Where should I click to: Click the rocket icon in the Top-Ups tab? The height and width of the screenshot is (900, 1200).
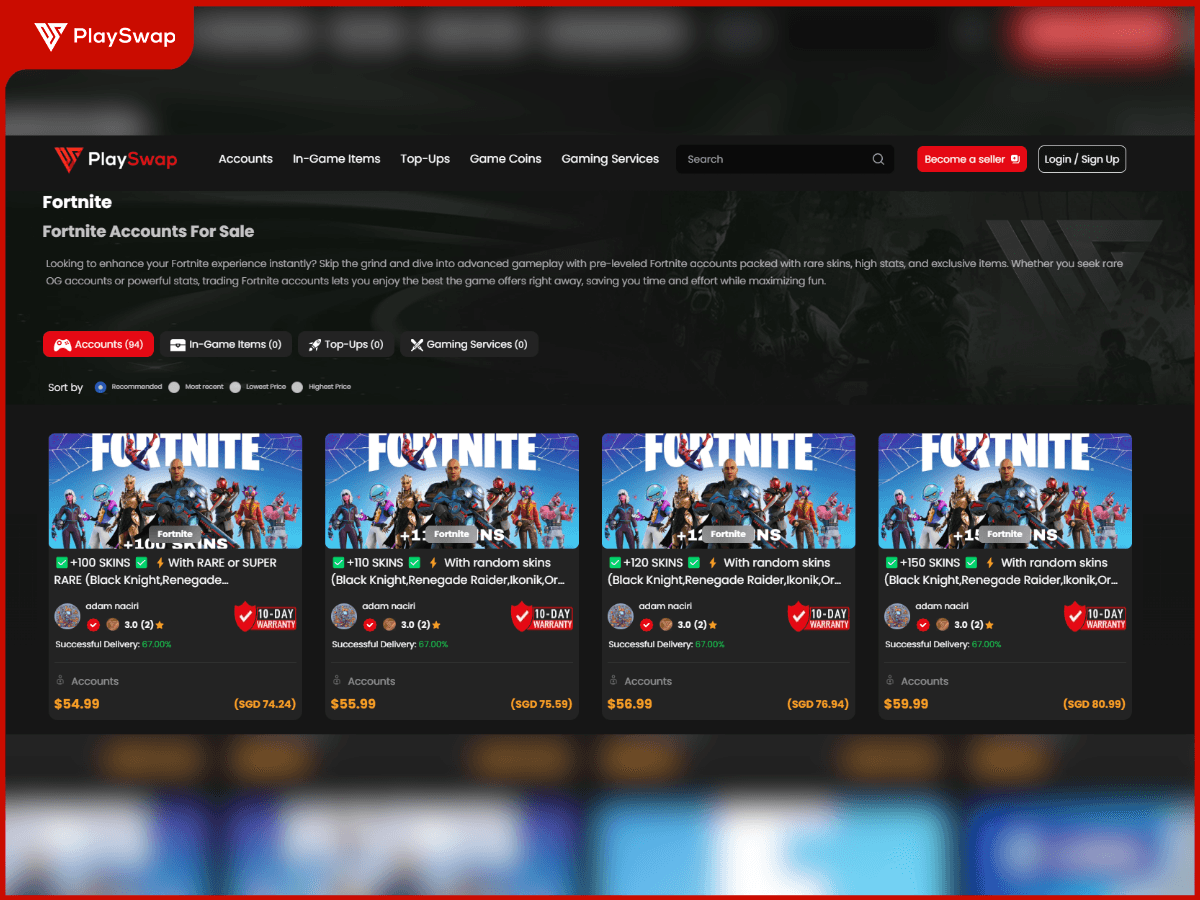[315, 345]
